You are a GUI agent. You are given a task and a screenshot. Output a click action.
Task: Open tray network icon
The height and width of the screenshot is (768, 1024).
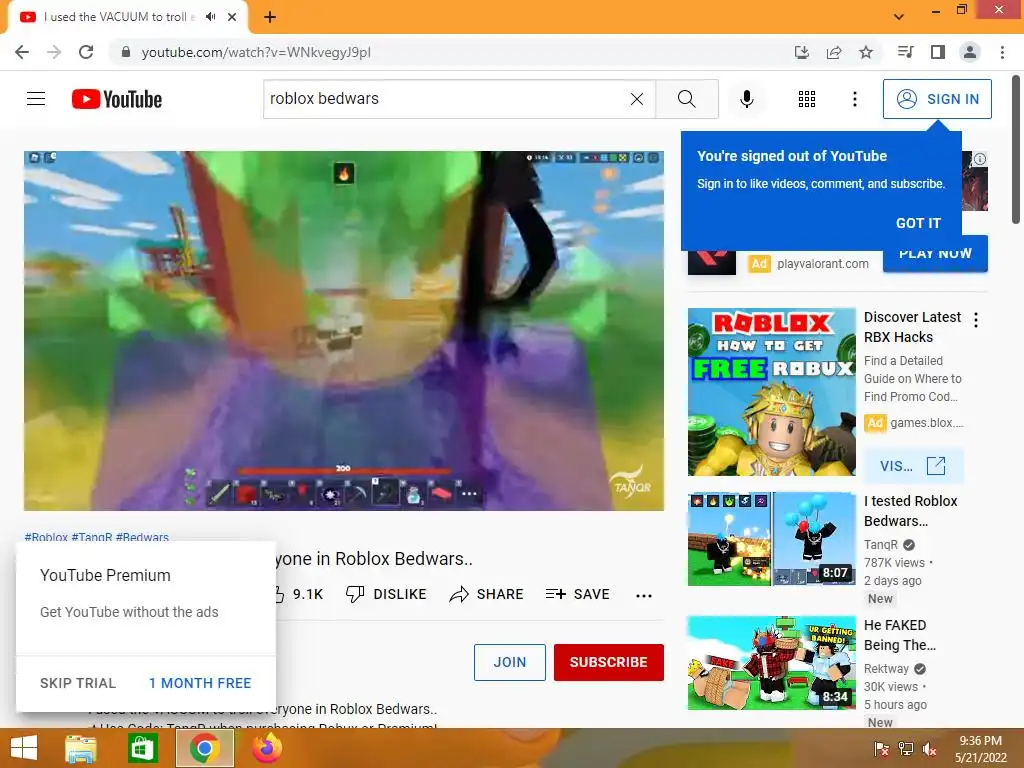tap(906, 749)
